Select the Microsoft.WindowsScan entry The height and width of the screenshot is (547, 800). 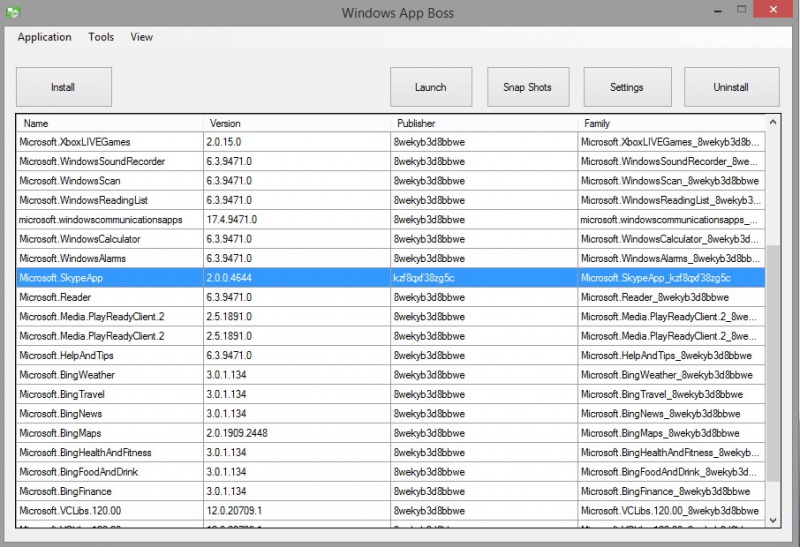(x=391, y=181)
